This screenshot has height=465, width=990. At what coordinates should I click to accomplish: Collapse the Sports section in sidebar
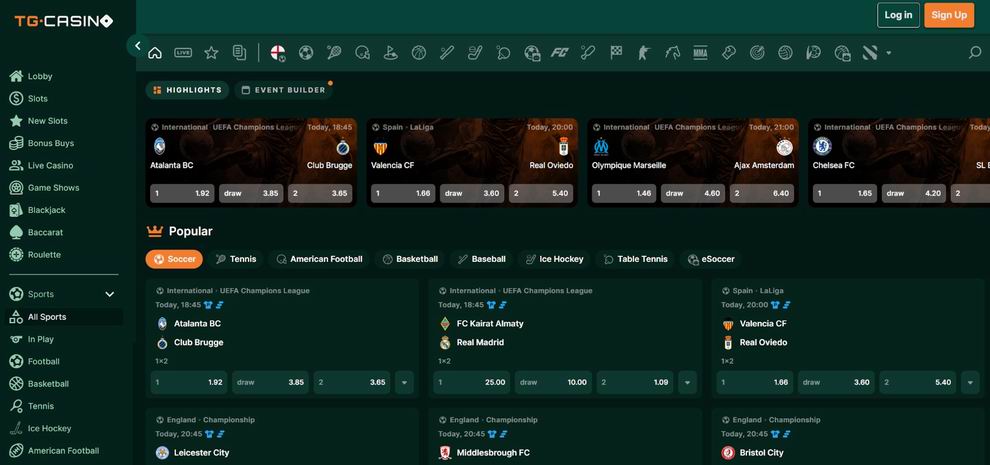pos(110,294)
